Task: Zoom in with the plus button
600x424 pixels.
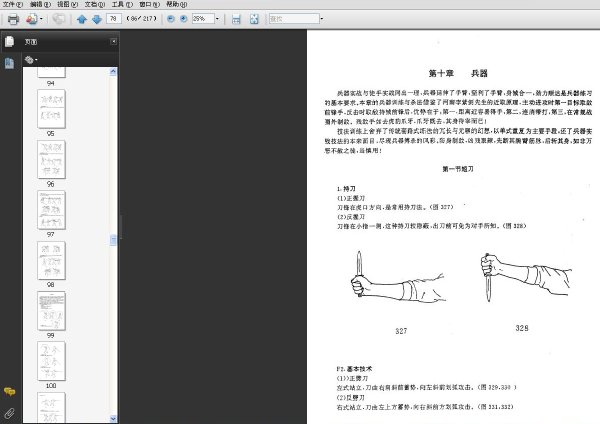Action: tap(184, 18)
